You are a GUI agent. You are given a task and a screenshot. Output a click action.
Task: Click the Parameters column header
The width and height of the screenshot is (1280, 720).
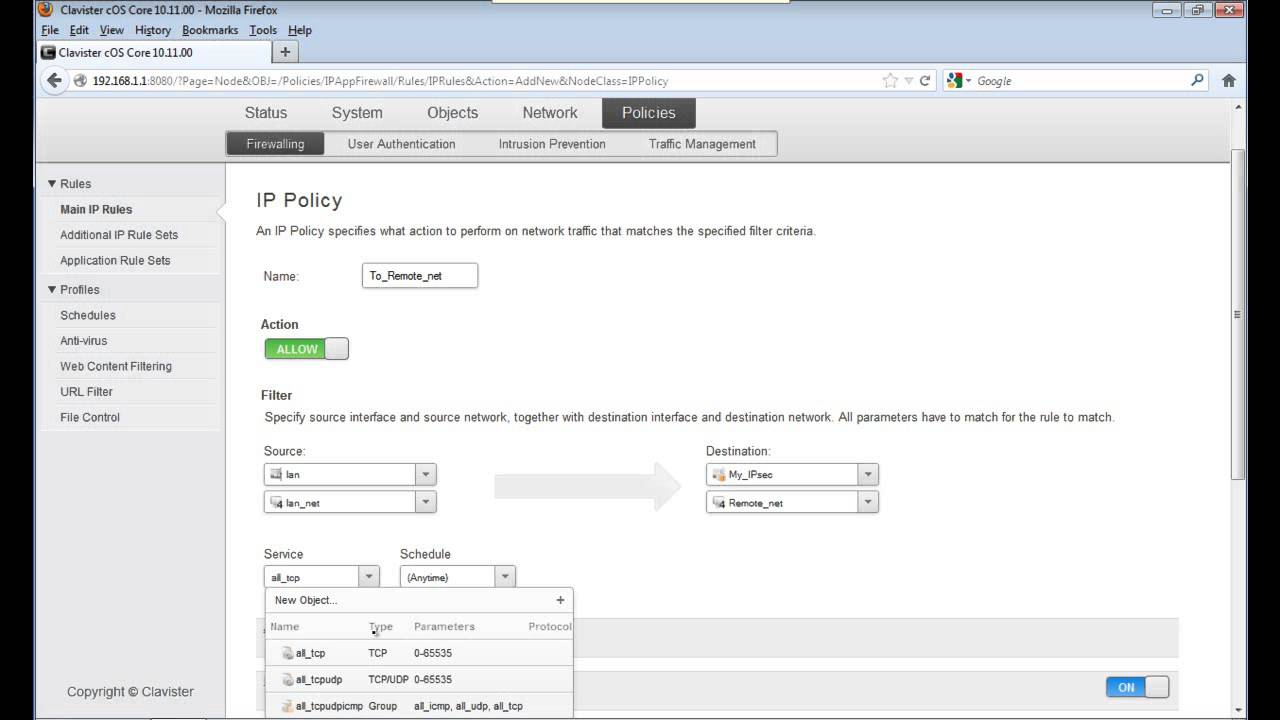pyautogui.click(x=444, y=627)
